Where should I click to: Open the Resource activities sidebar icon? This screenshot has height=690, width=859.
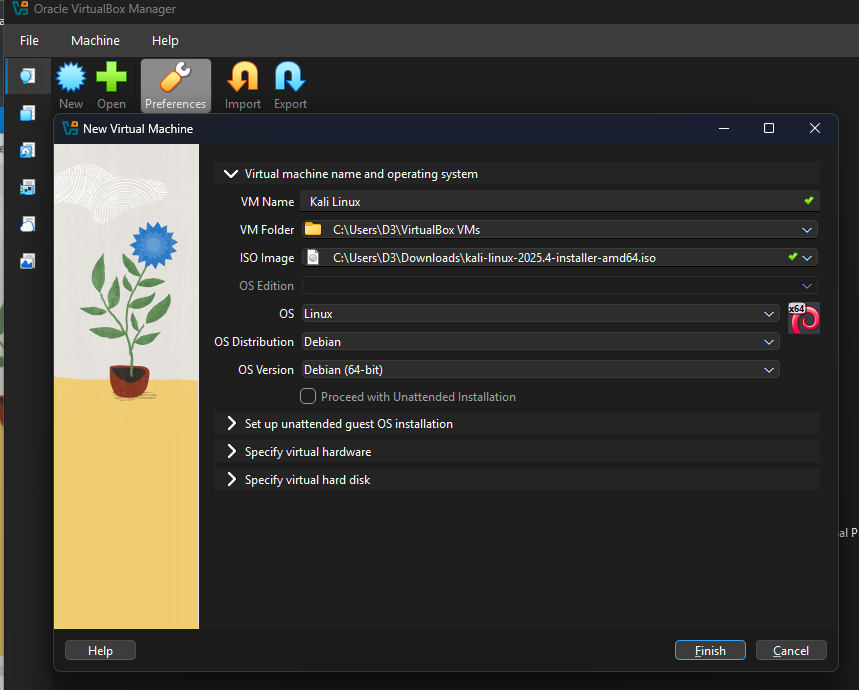[27, 261]
